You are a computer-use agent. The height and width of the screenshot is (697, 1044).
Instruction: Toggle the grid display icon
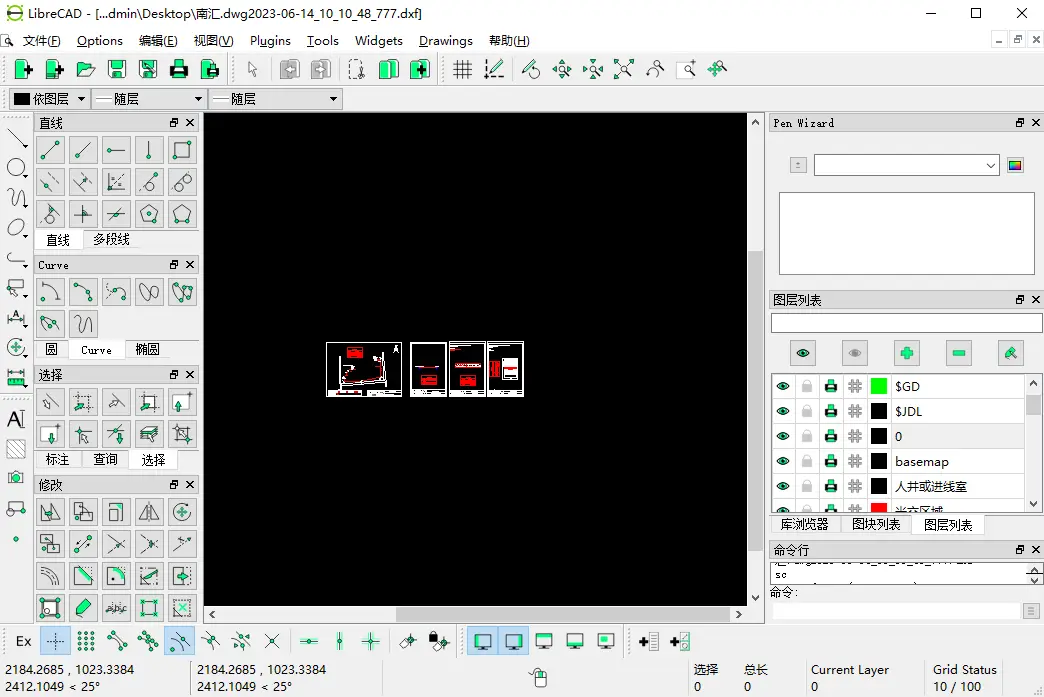[x=462, y=69]
